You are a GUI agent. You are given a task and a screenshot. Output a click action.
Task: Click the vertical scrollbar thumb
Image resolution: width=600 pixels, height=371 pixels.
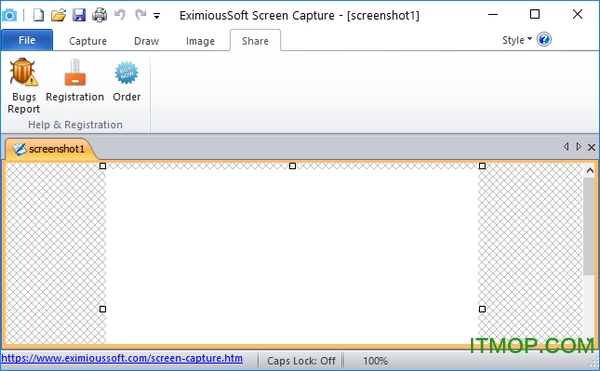[x=589, y=226]
